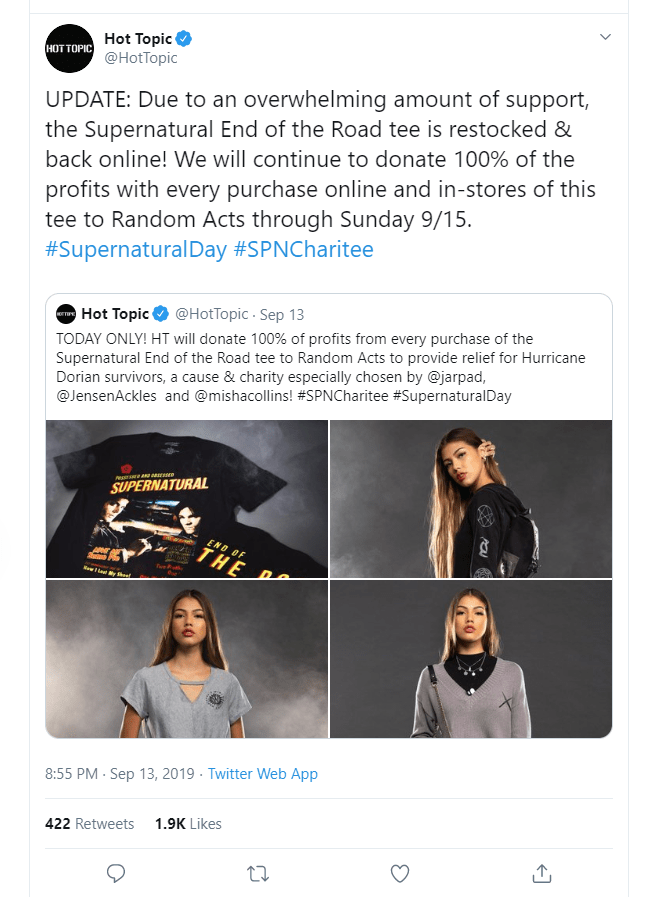The height and width of the screenshot is (897, 655).
Task: View the 1.9K Likes list
Action: 188,824
